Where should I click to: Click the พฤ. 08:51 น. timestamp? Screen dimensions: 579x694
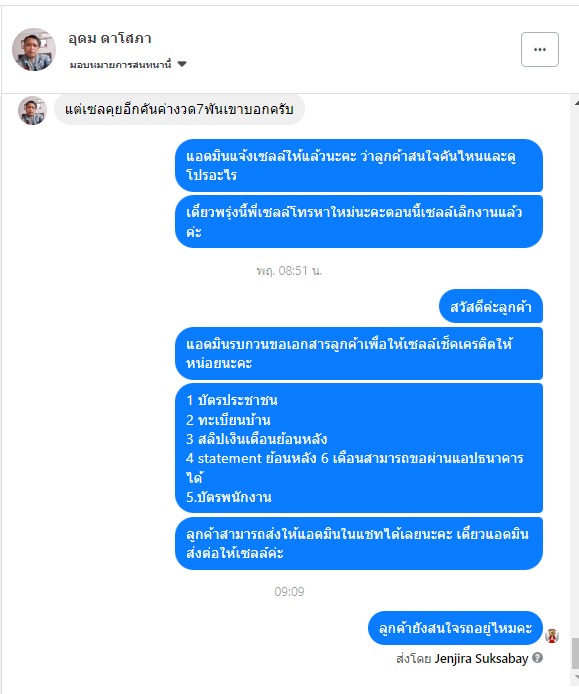click(x=289, y=270)
